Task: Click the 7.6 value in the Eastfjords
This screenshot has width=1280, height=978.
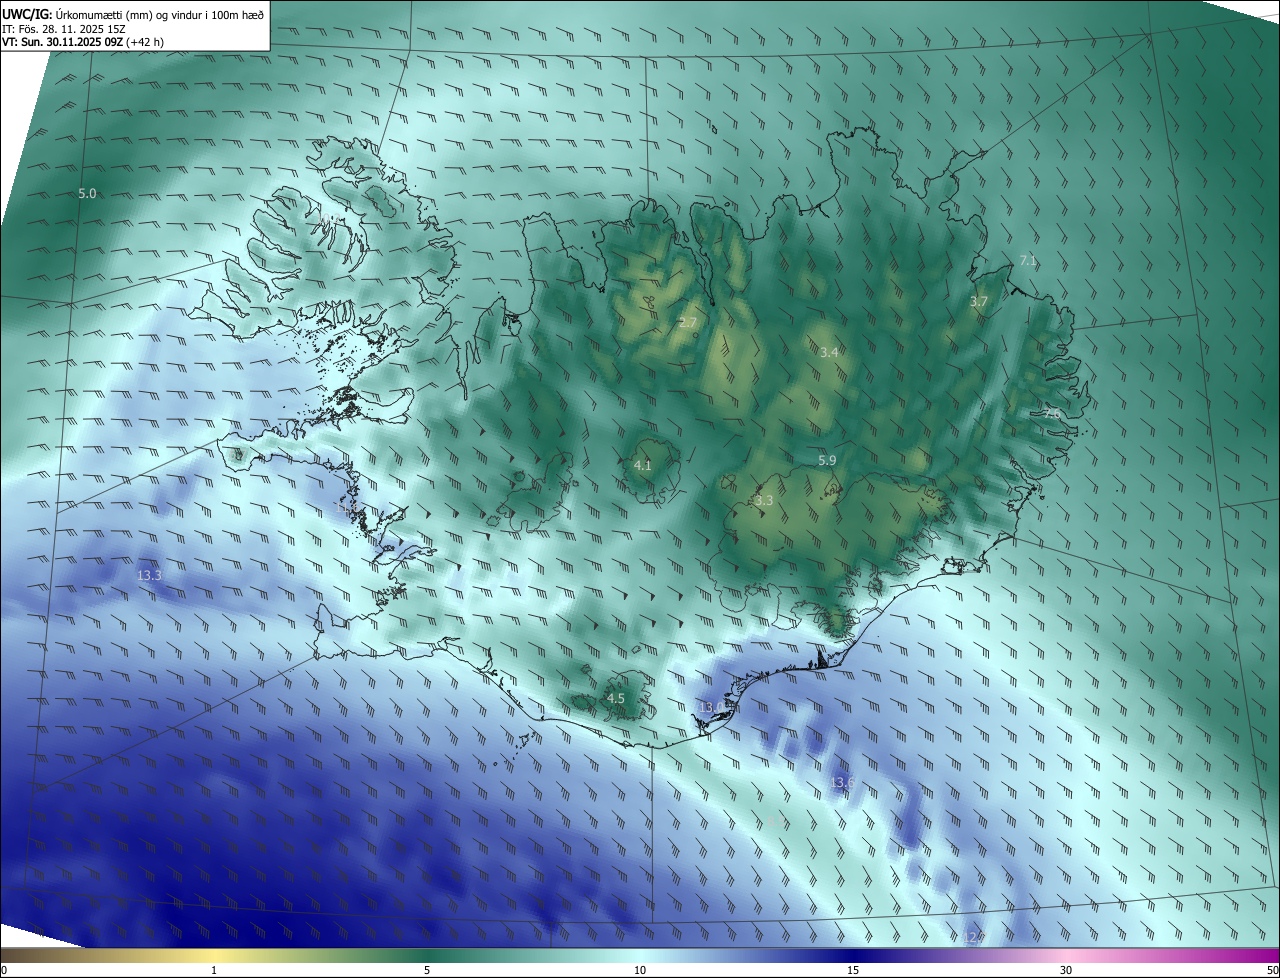Action: pos(1051,413)
